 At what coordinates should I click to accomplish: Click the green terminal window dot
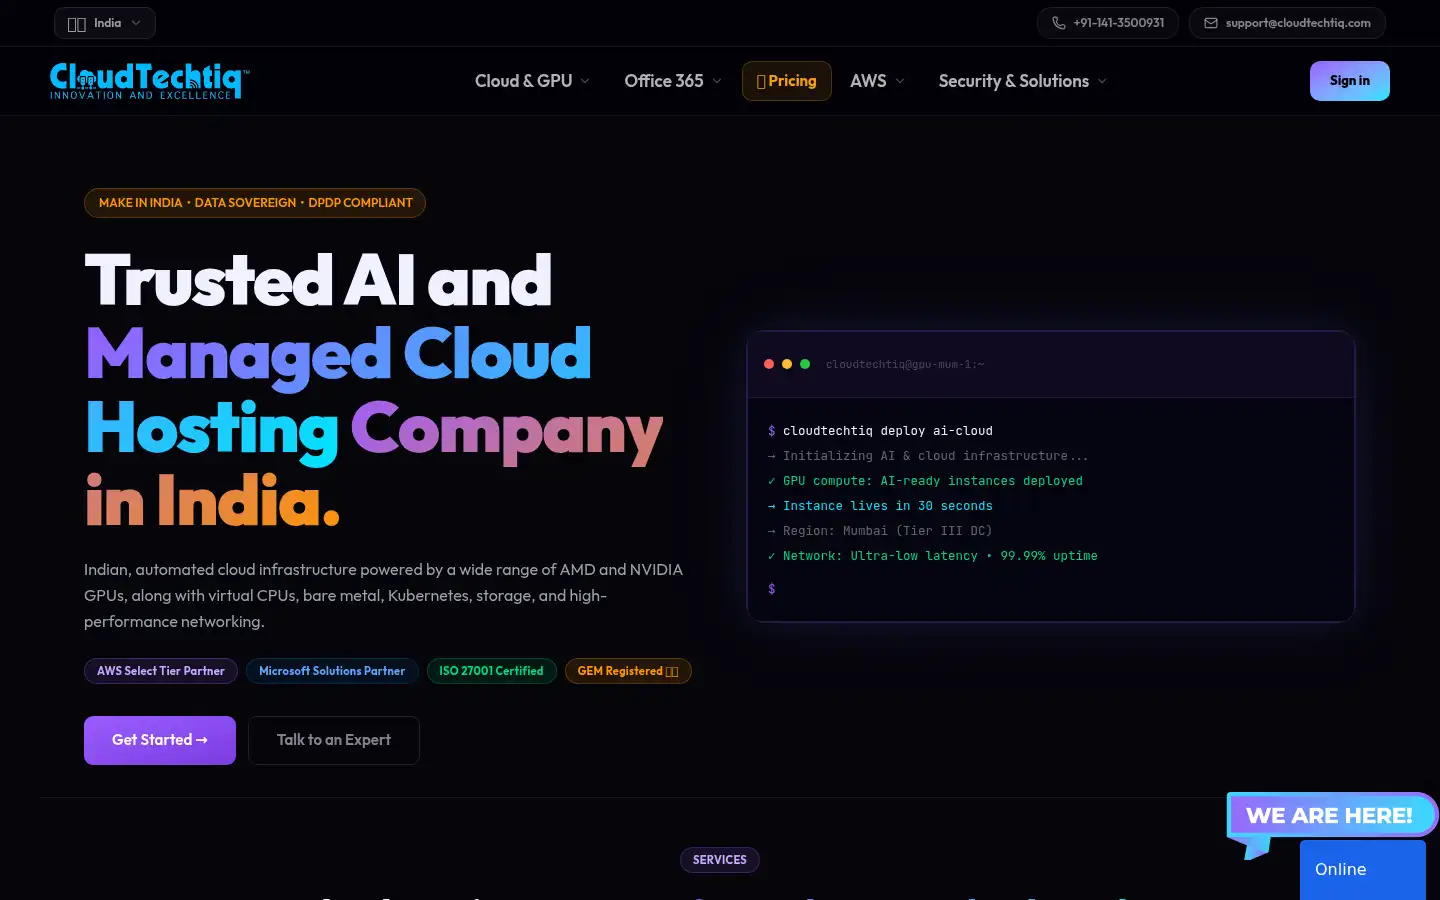(805, 364)
